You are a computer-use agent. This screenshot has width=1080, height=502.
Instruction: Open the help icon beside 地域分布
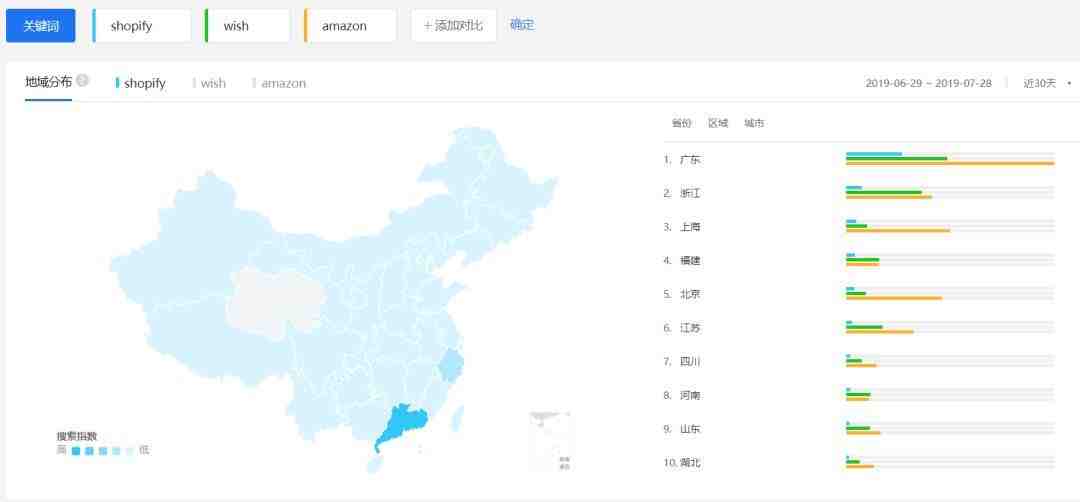(x=83, y=81)
